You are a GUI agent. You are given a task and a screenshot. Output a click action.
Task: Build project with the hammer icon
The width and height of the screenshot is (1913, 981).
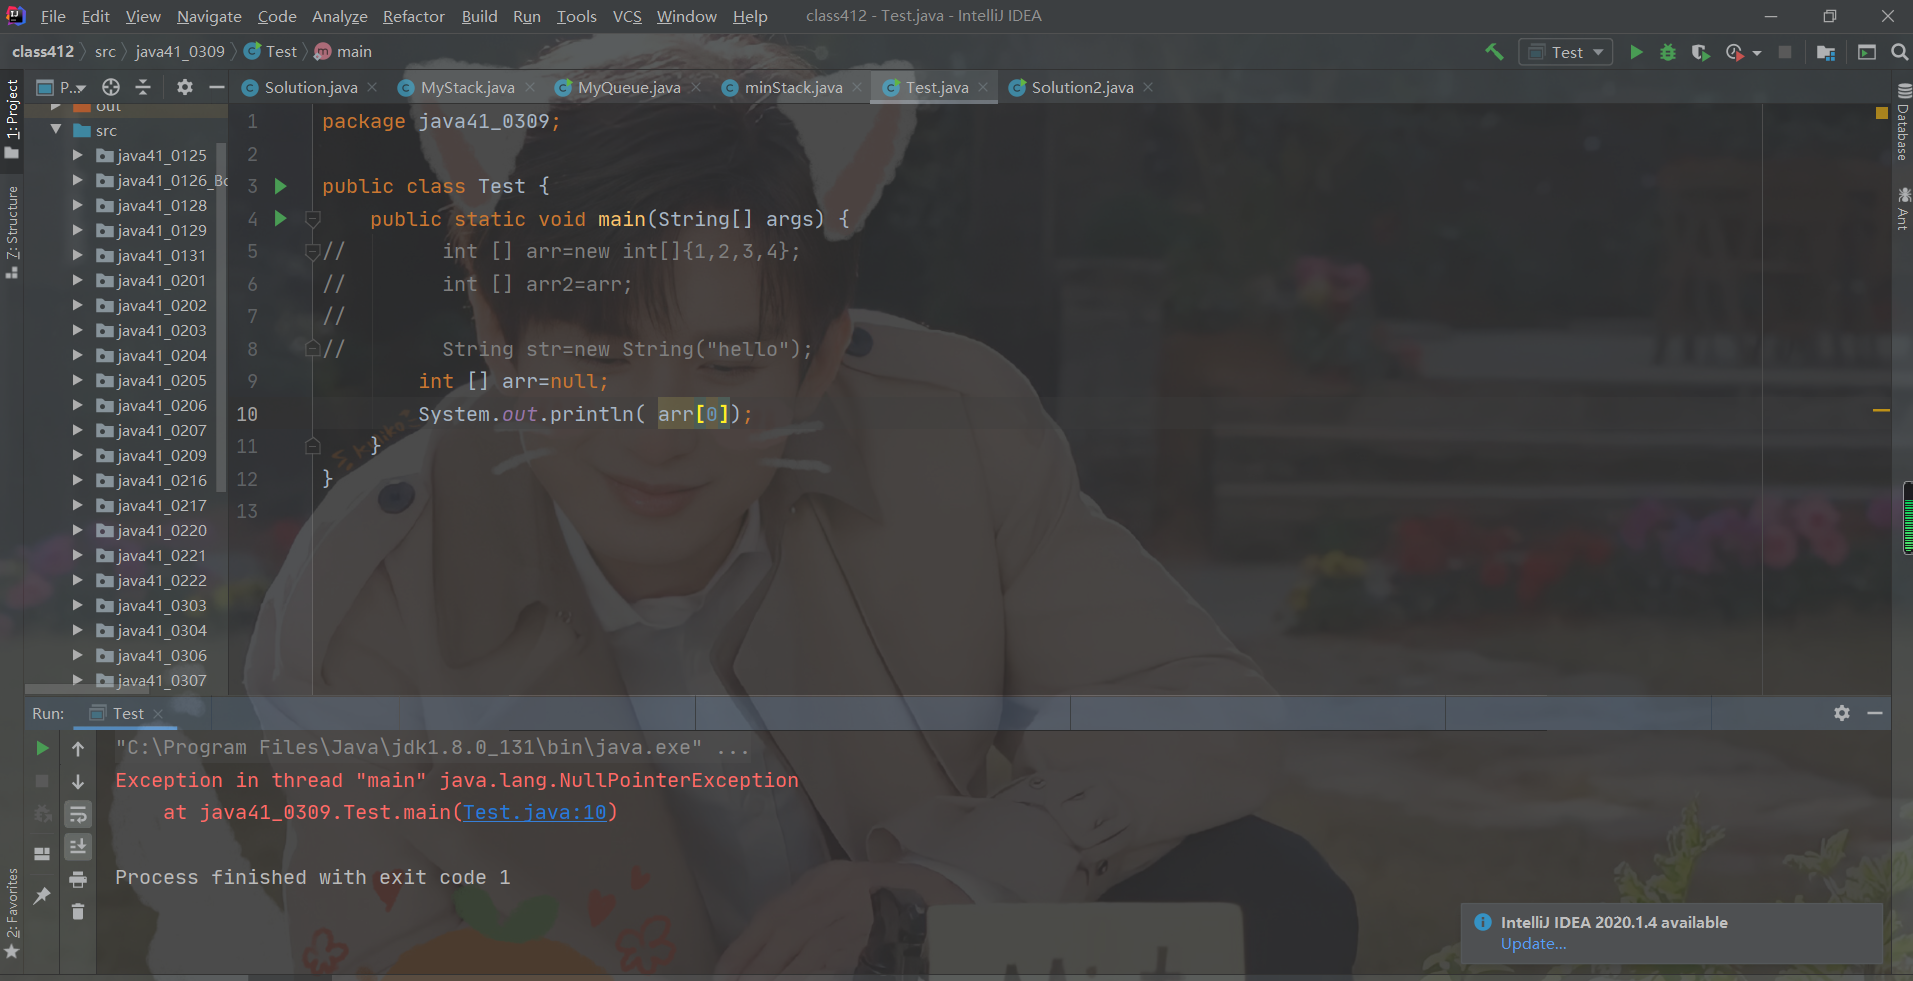coord(1494,52)
